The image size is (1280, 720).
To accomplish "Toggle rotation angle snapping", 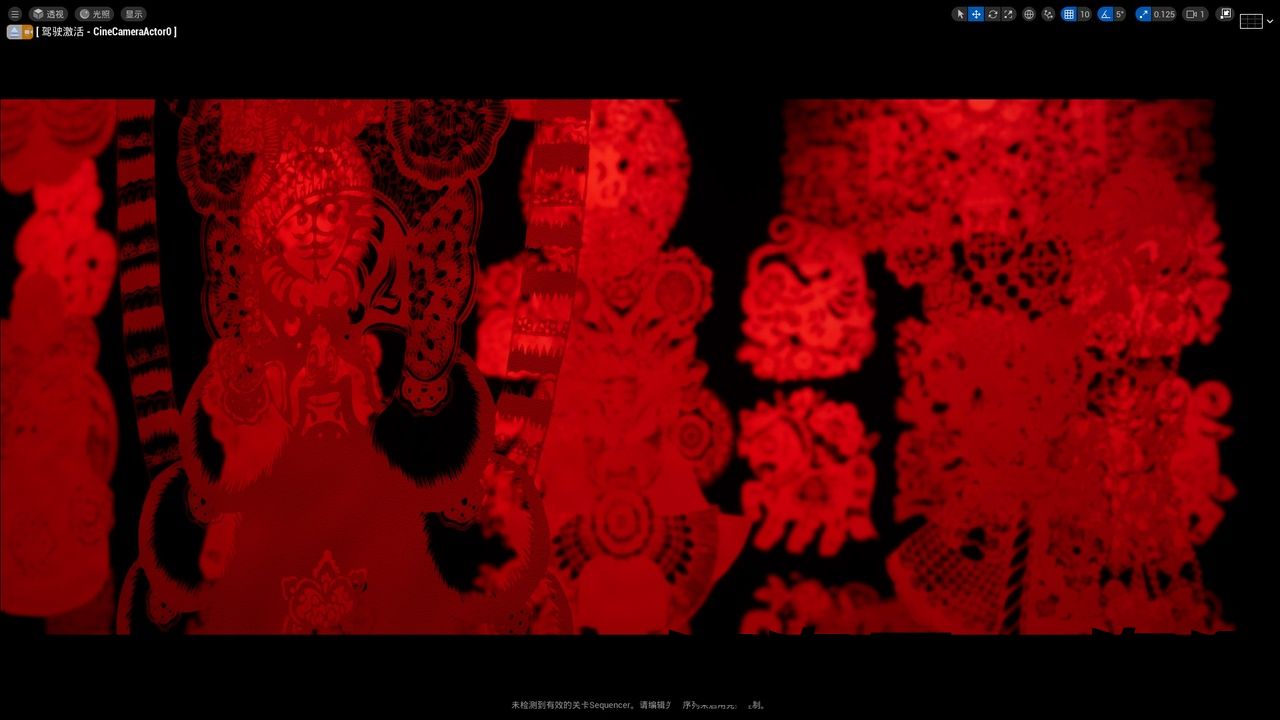I will [1106, 14].
